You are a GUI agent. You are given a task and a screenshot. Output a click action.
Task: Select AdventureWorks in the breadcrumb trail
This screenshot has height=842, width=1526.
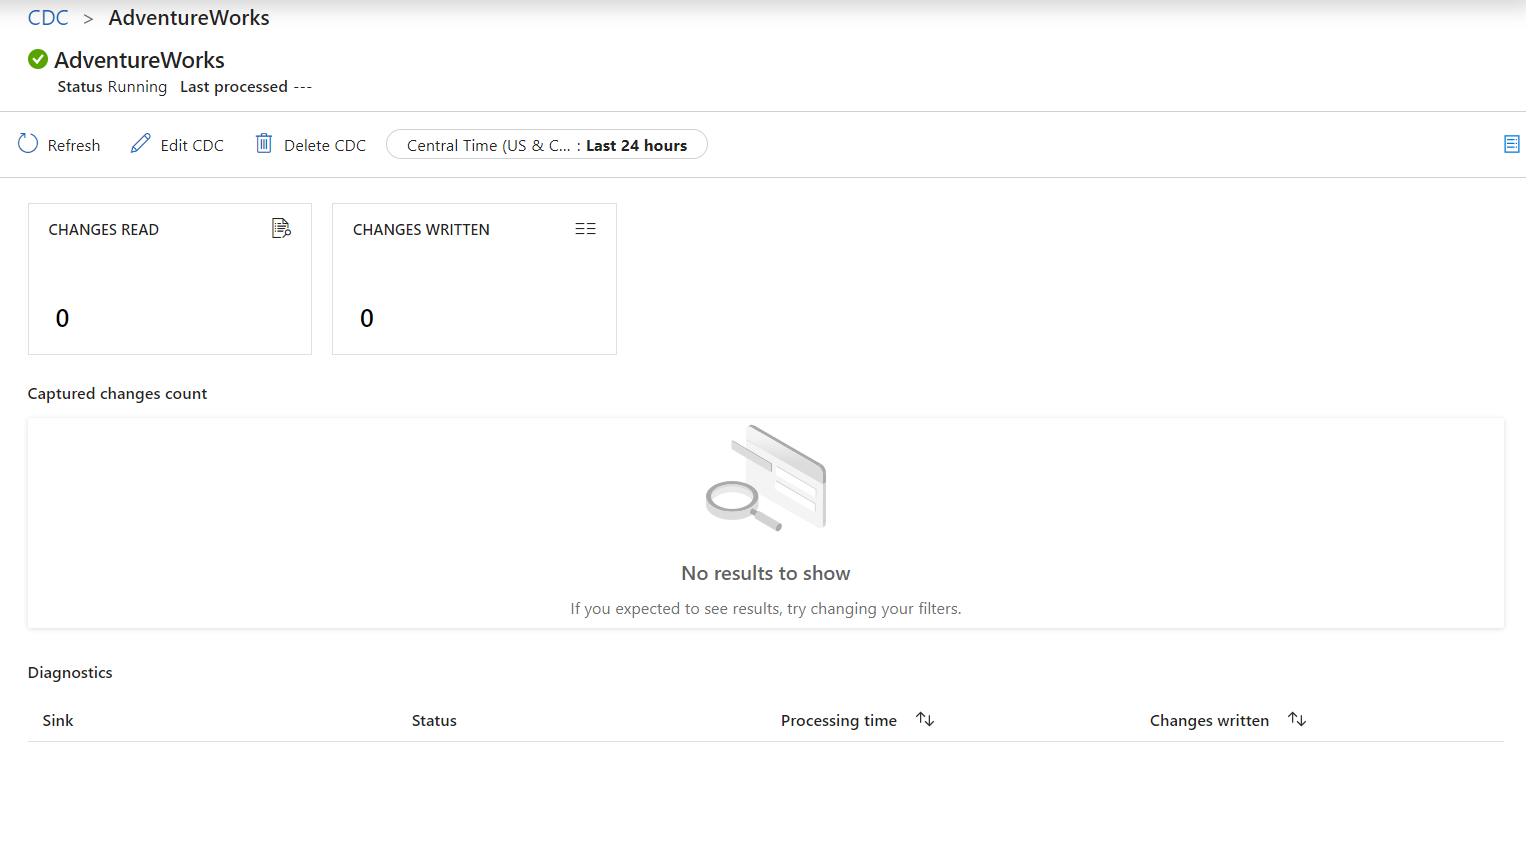click(x=188, y=17)
